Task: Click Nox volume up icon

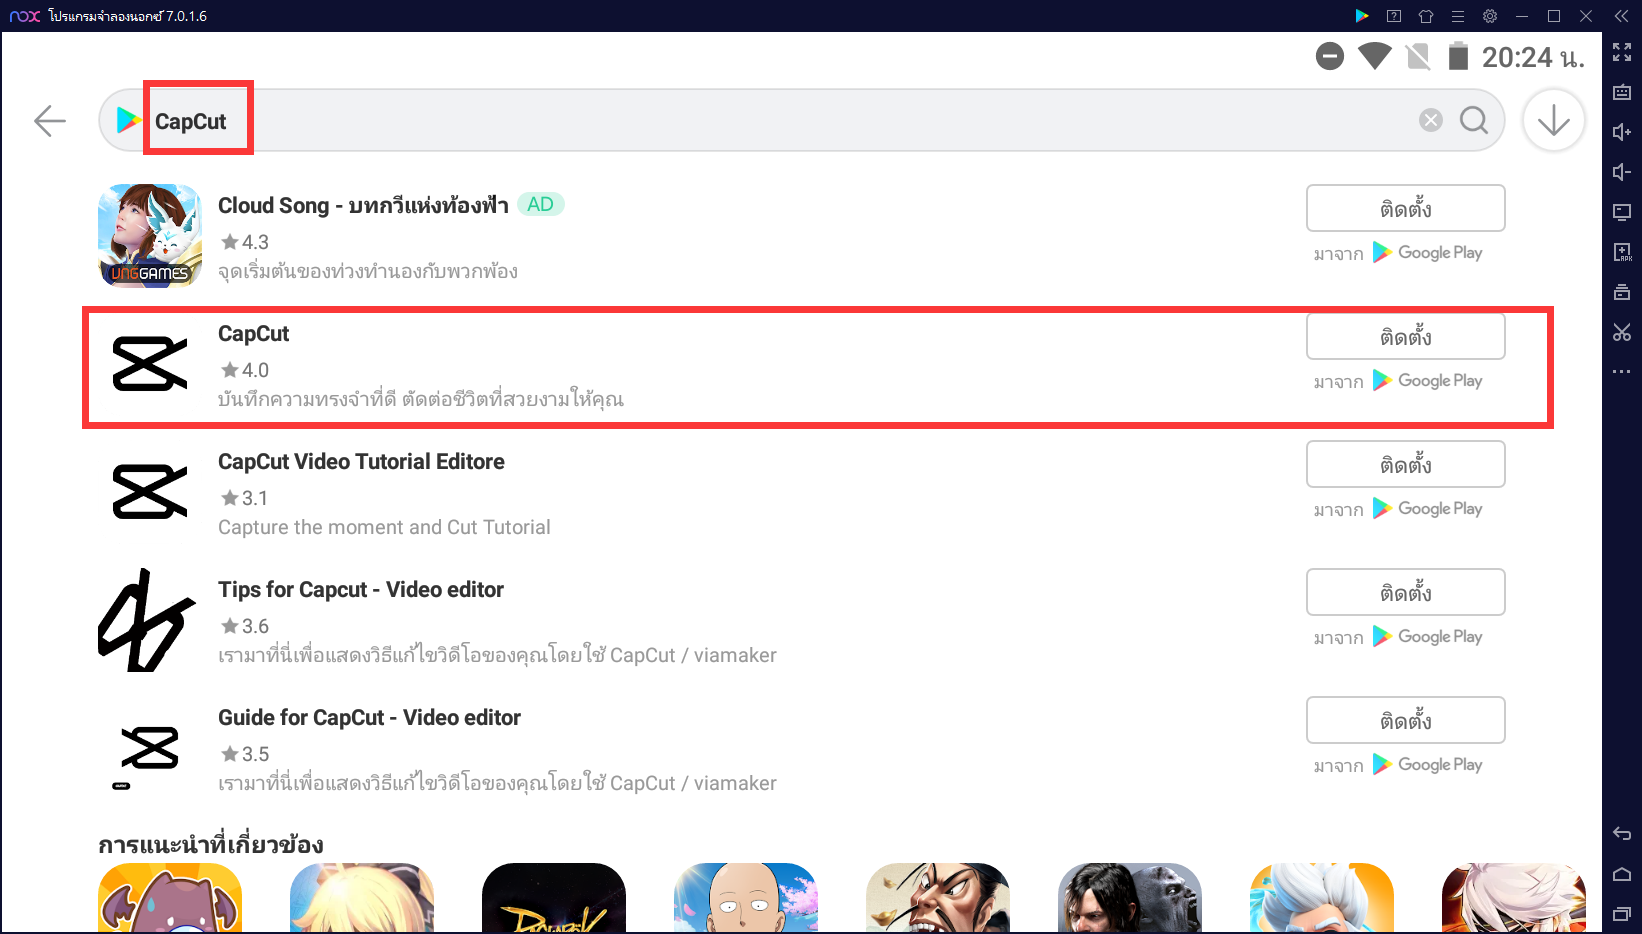Action: (1622, 132)
